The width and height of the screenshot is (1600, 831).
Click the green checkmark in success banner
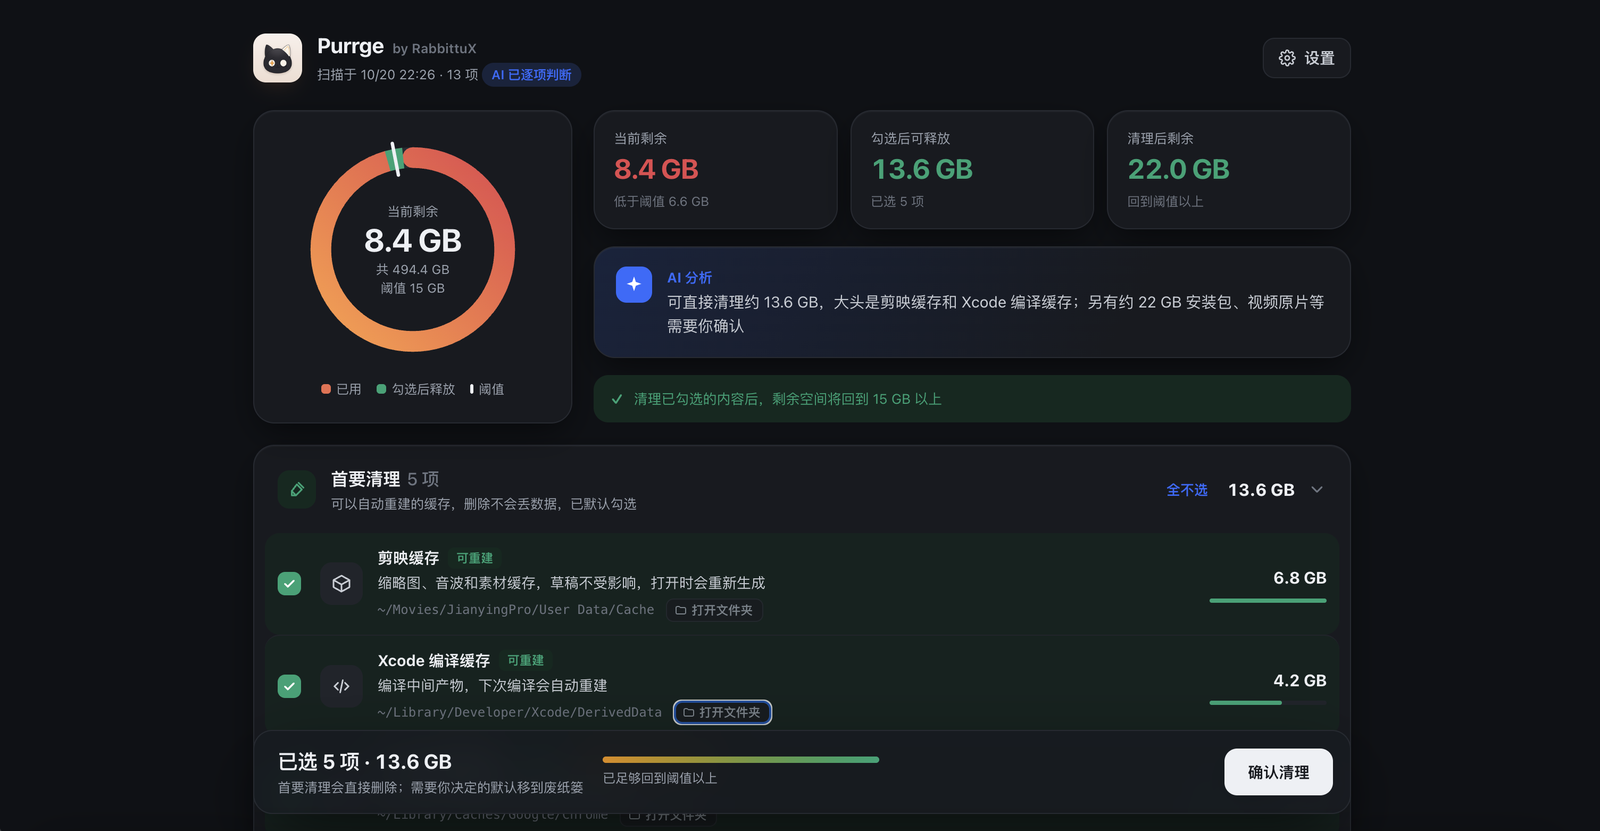(617, 399)
